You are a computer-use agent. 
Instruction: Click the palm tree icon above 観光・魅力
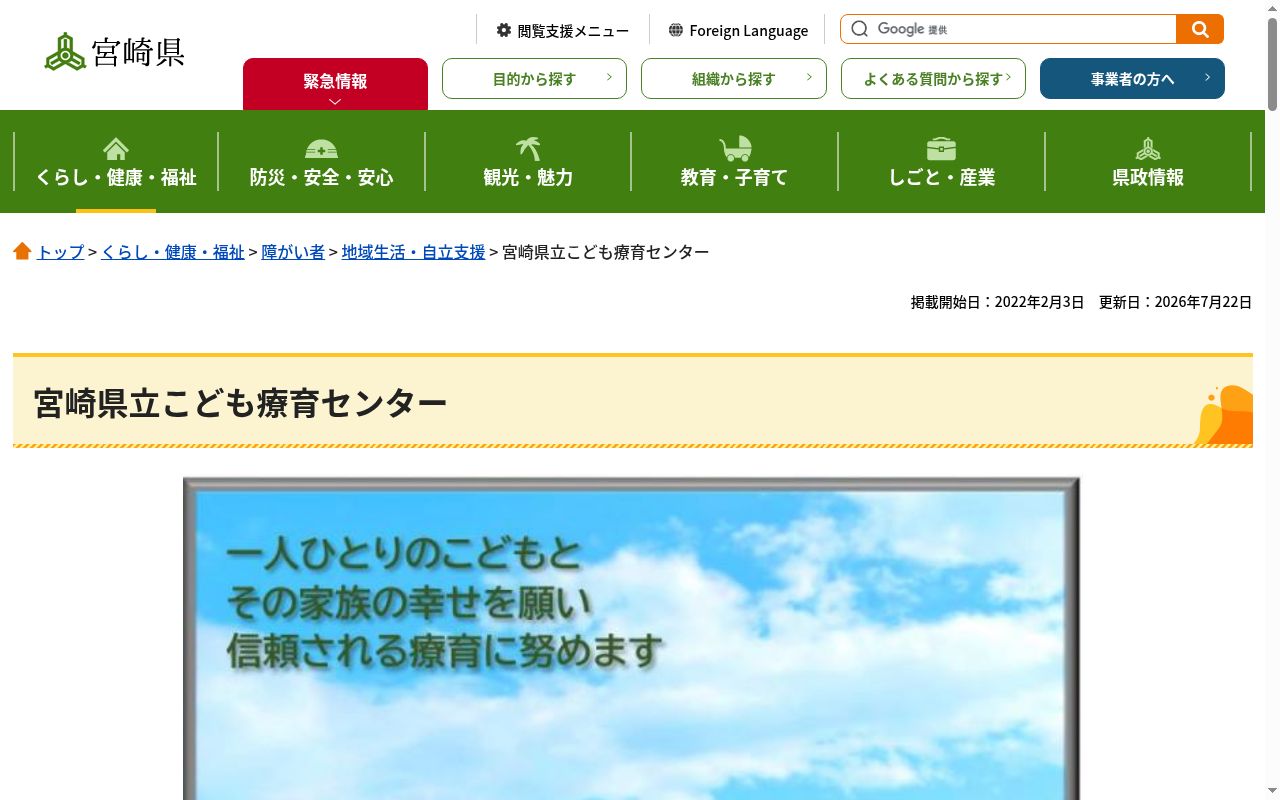click(x=528, y=149)
